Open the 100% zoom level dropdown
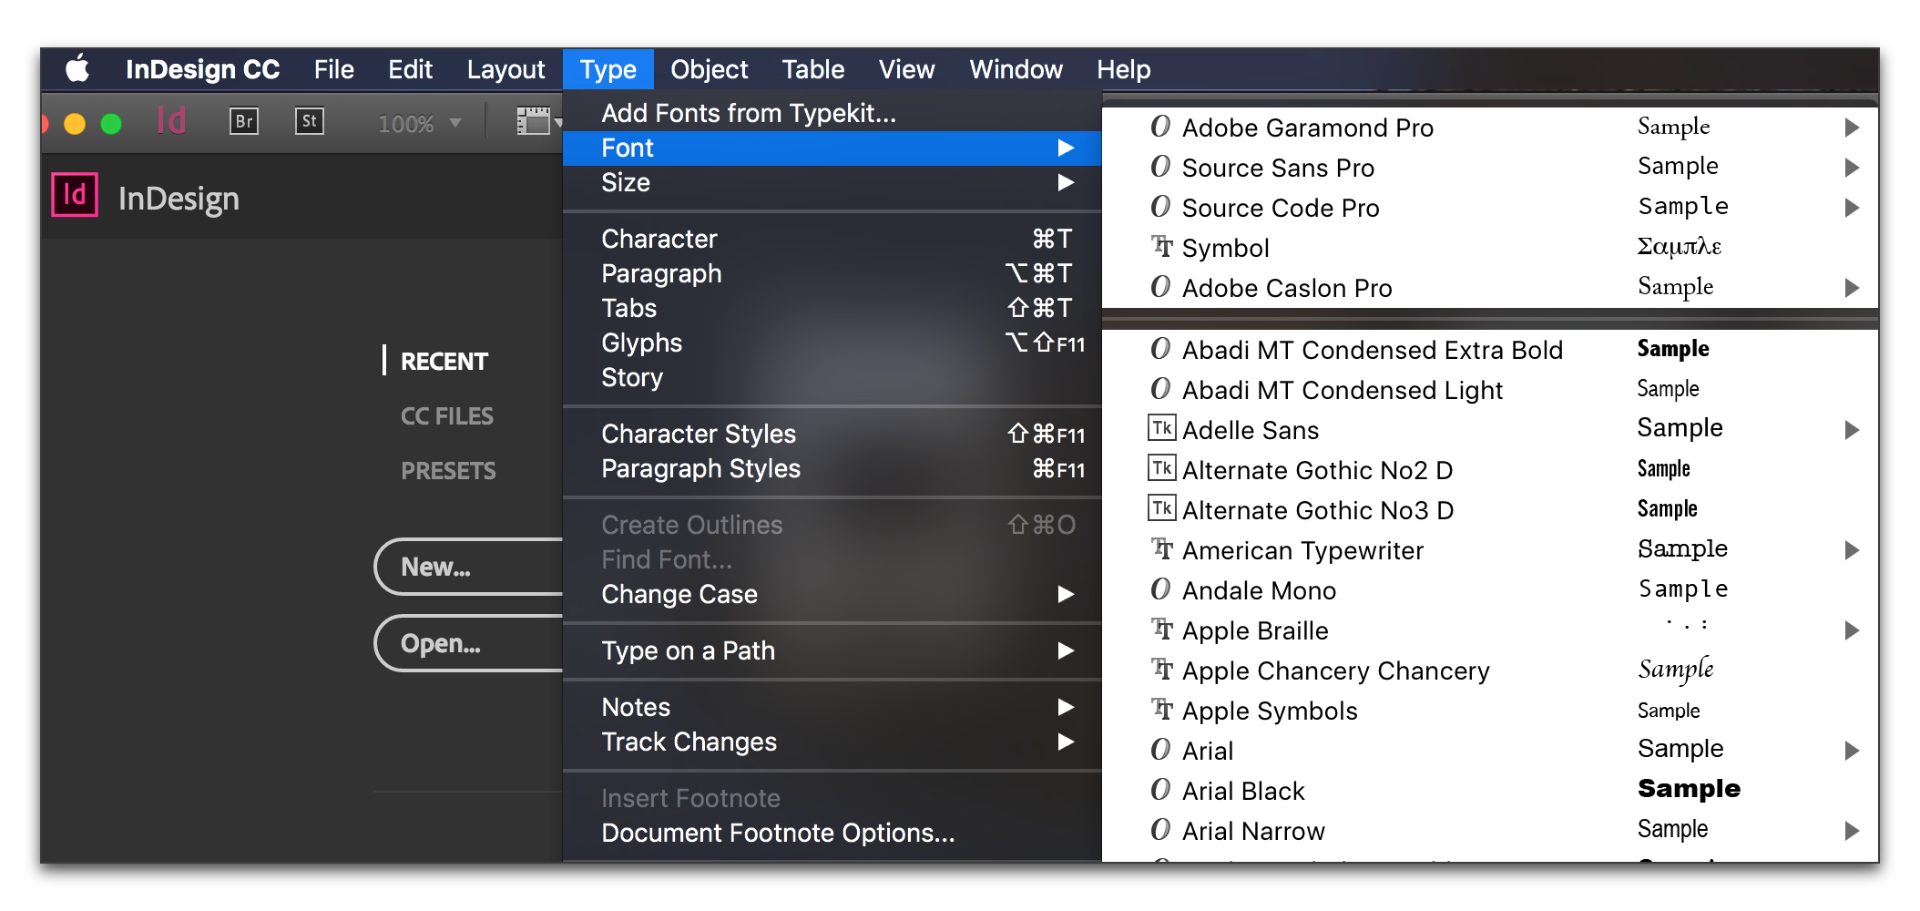This screenshot has height=911, width=1920. [419, 124]
